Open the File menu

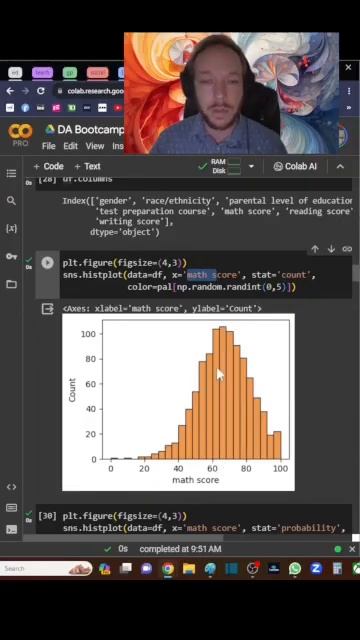(49, 146)
